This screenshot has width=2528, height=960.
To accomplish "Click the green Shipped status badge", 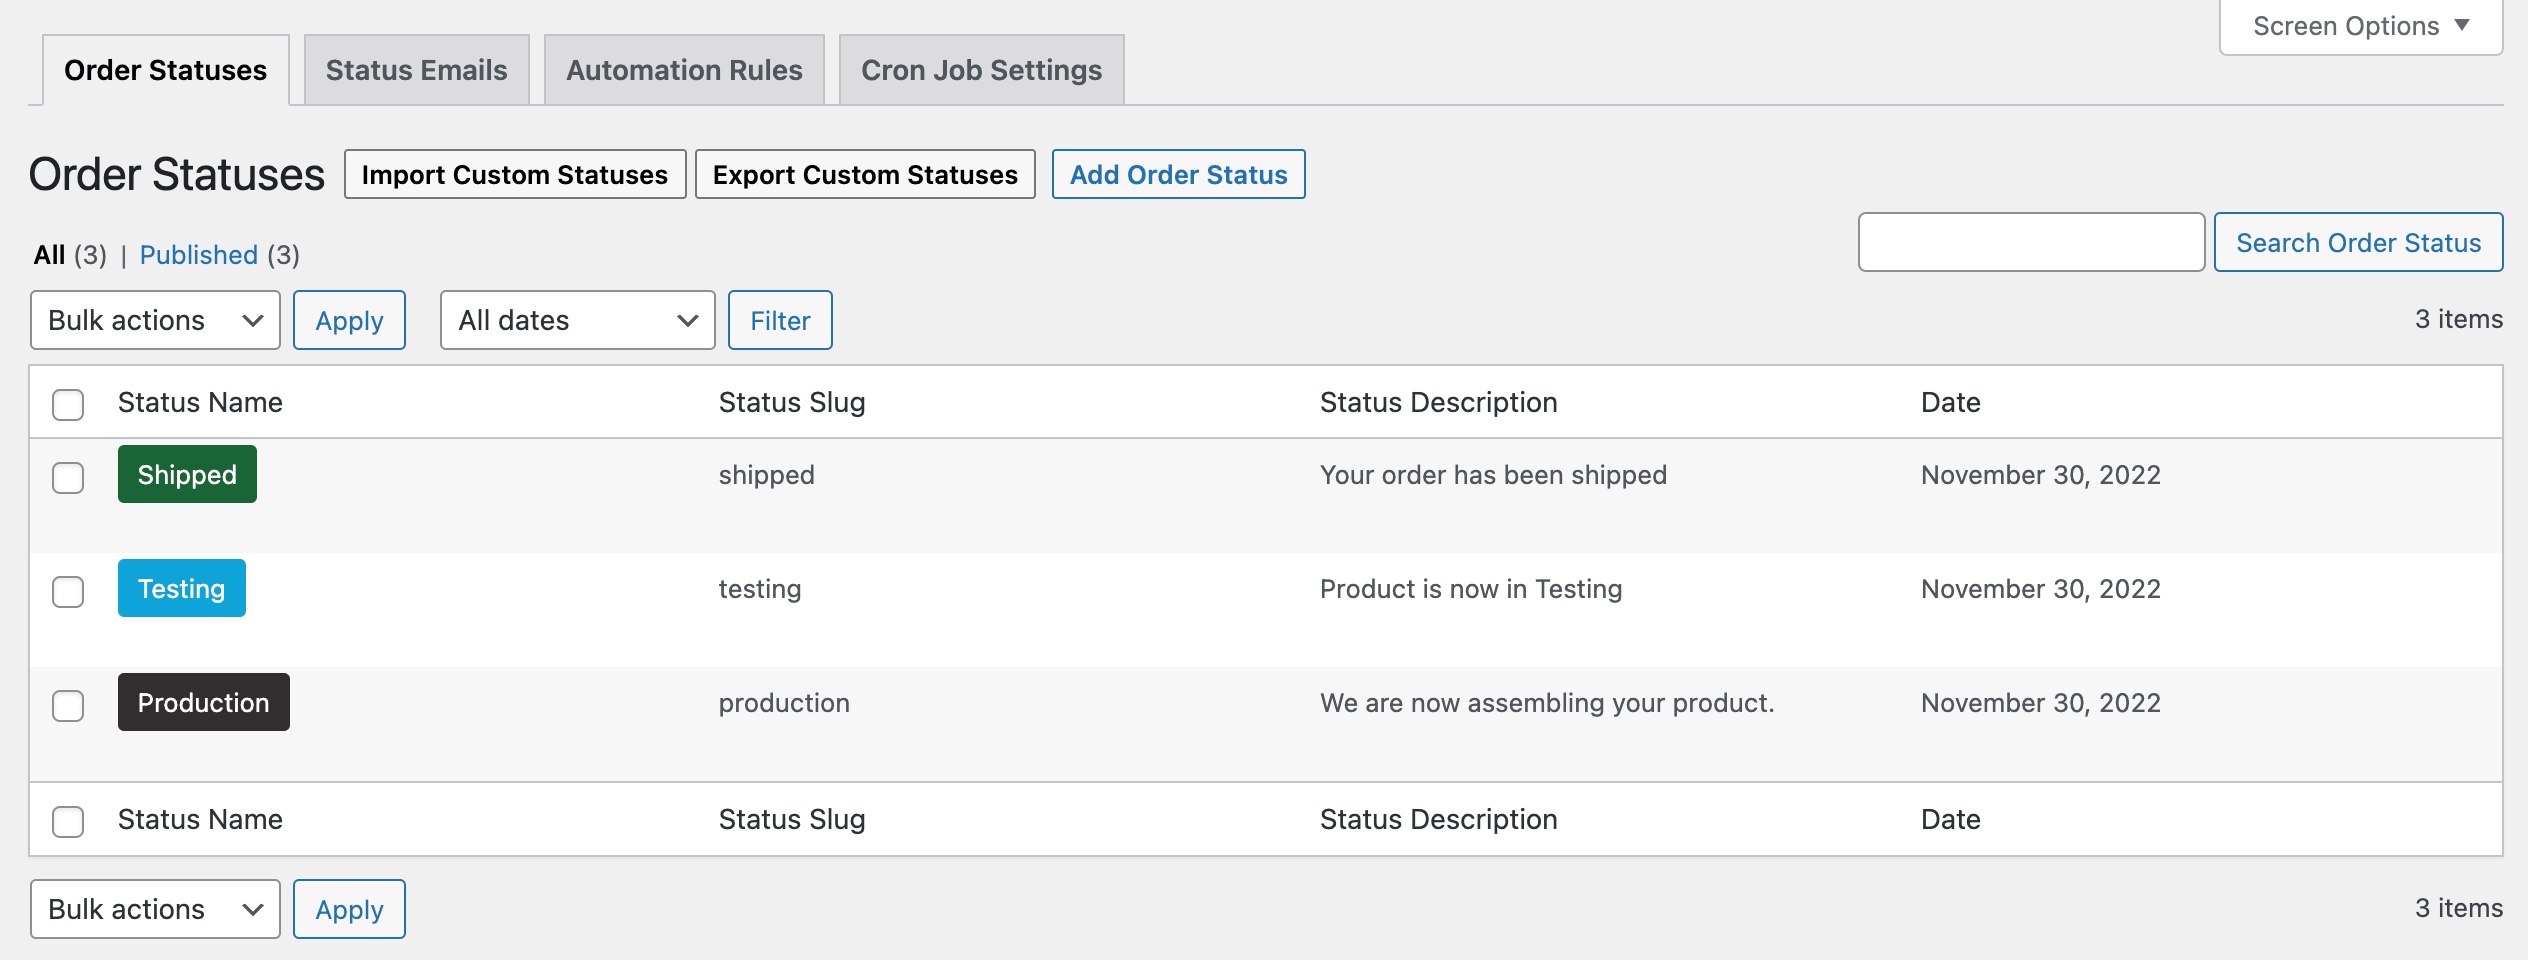I will point(186,474).
